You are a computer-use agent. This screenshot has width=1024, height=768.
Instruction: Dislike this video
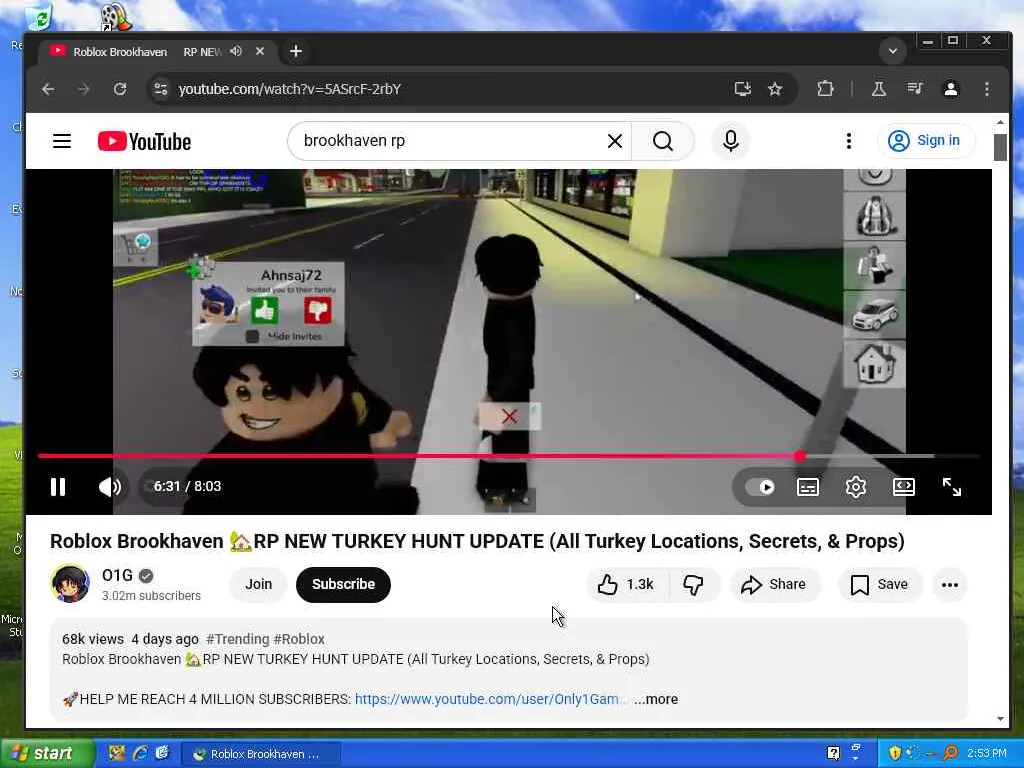pos(694,584)
